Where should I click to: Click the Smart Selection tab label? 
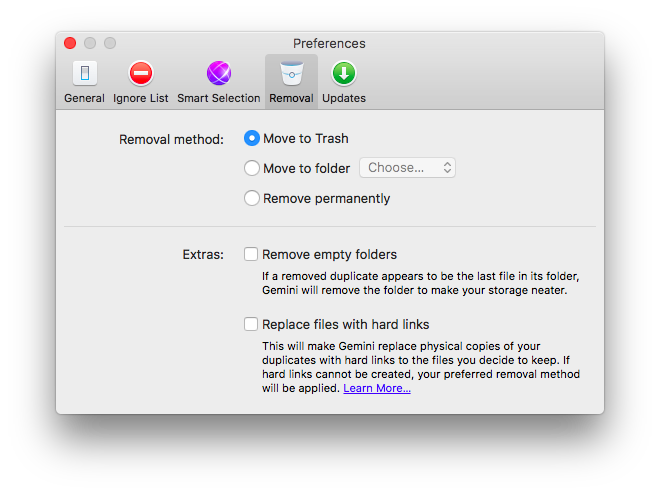(x=219, y=98)
